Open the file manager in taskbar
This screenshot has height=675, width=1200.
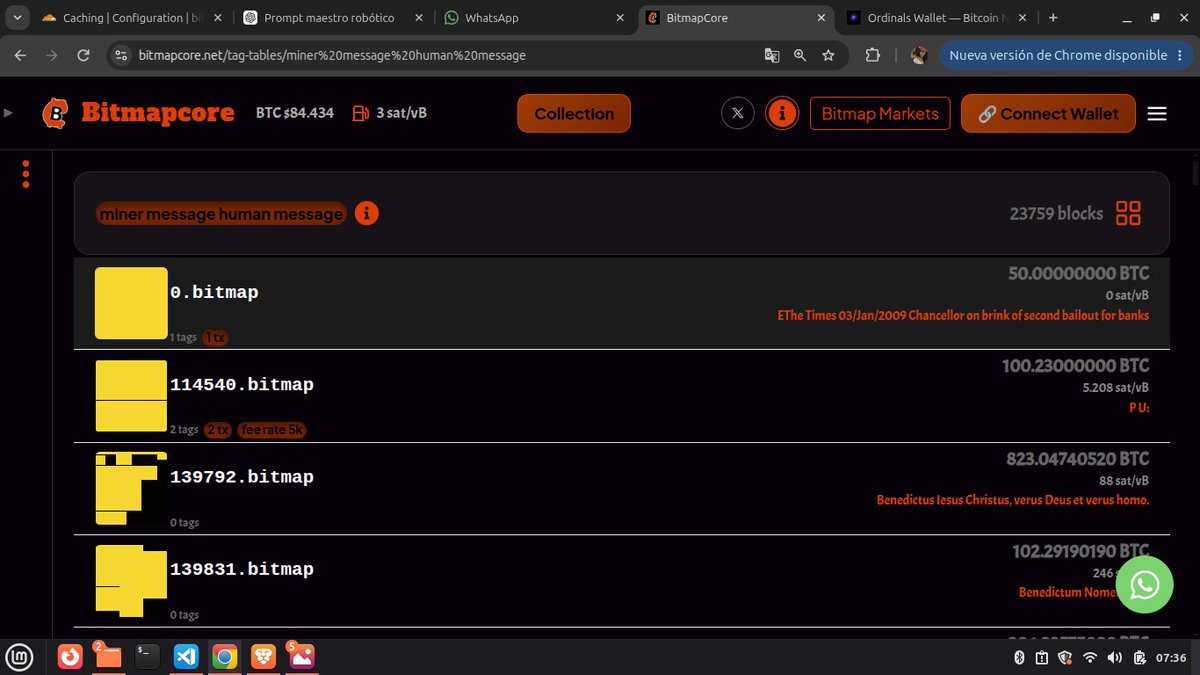point(108,657)
